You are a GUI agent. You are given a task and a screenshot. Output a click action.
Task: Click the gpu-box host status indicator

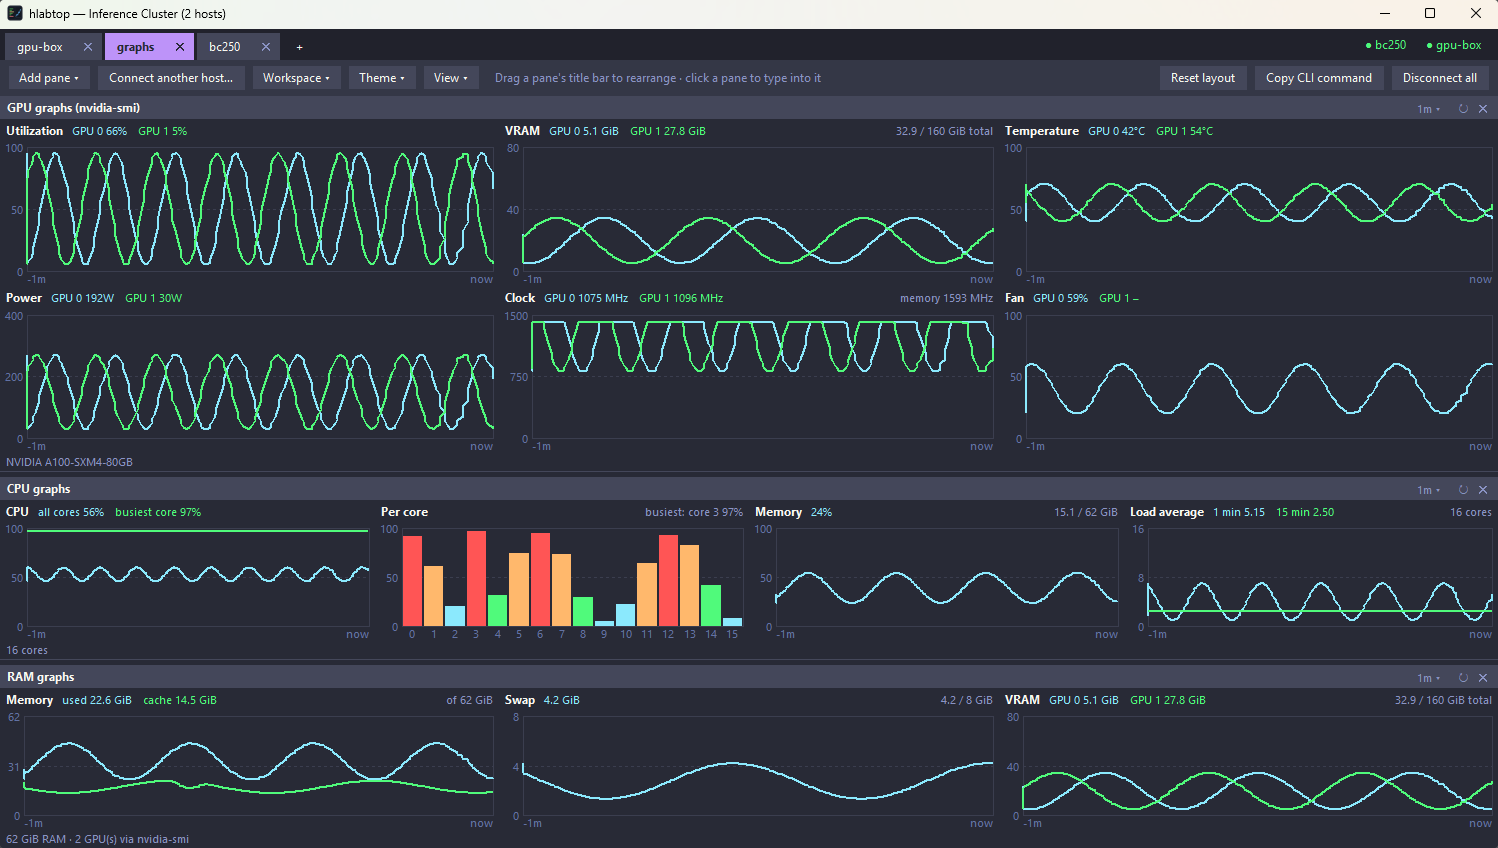point(1454,45)
